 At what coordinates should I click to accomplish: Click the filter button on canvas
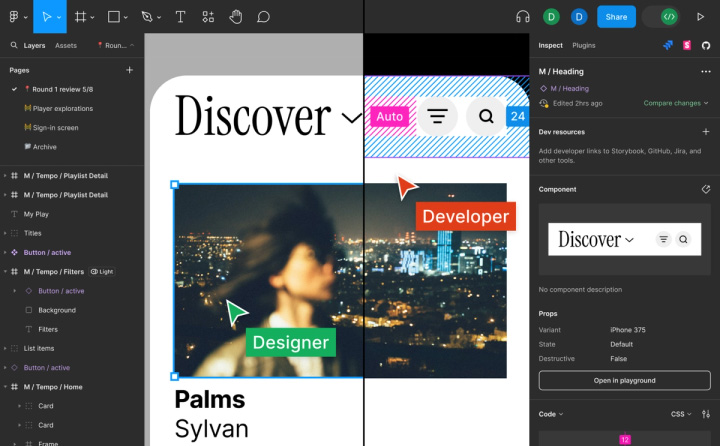tap(438, 116)
